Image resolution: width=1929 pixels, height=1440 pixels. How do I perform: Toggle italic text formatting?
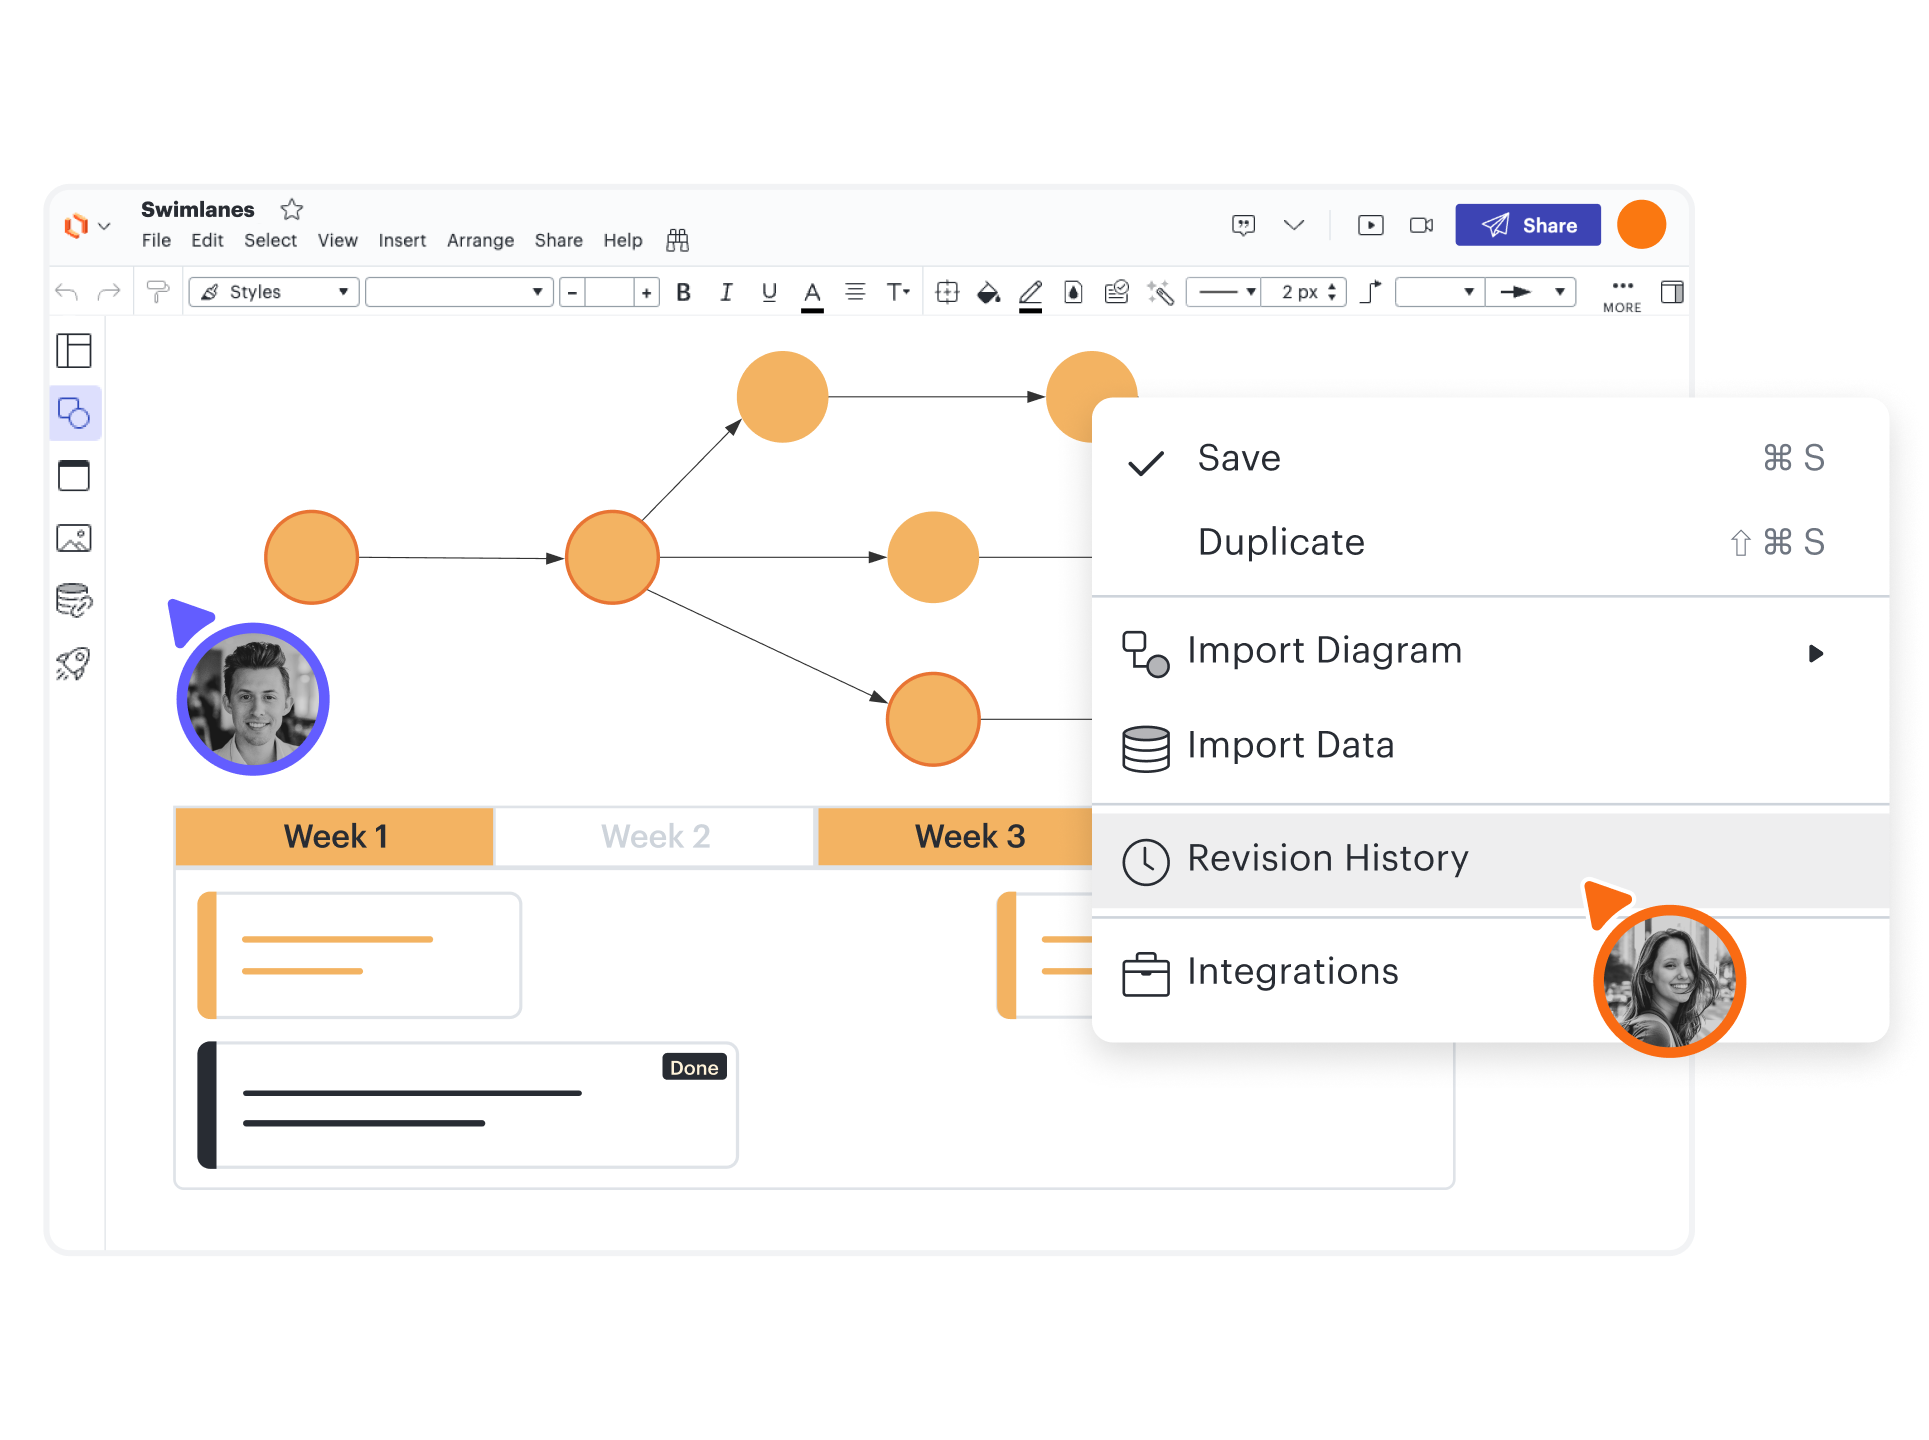(727, 292)
